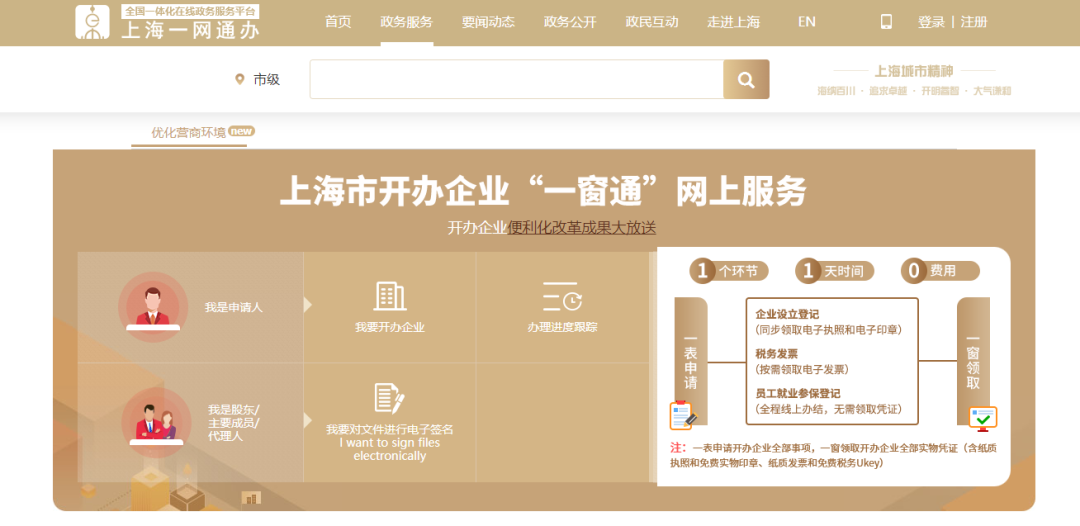1080x526 pixels.
Task: Click the 一表申请 vertical banner
Action: [691, 361]
